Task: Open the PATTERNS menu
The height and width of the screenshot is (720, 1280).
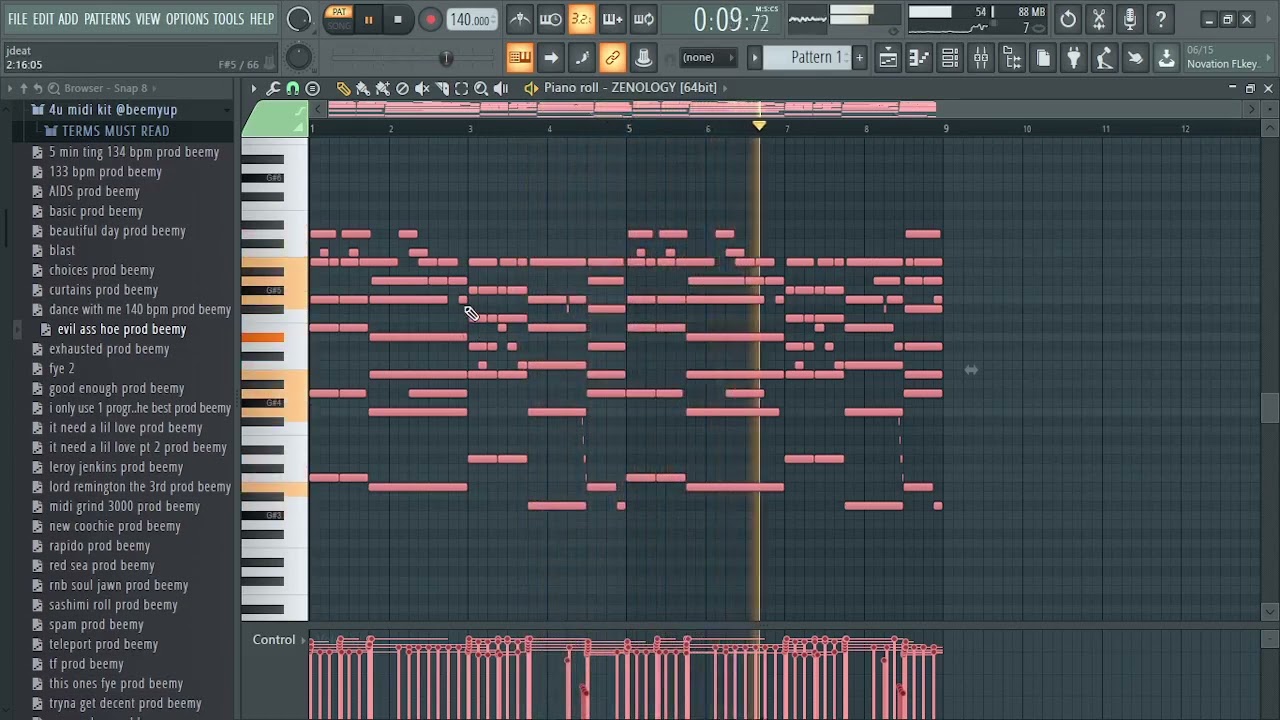Action: (x=107, y=19)
